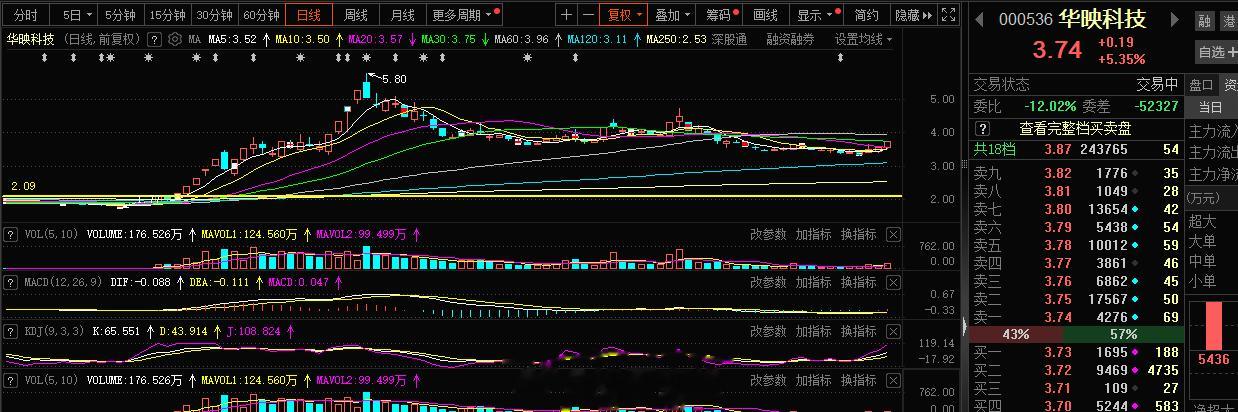This screenshot has width=1238, height=412.
Task: Click the 57% buy ratio bar
Action: [x=1123, y=334]
